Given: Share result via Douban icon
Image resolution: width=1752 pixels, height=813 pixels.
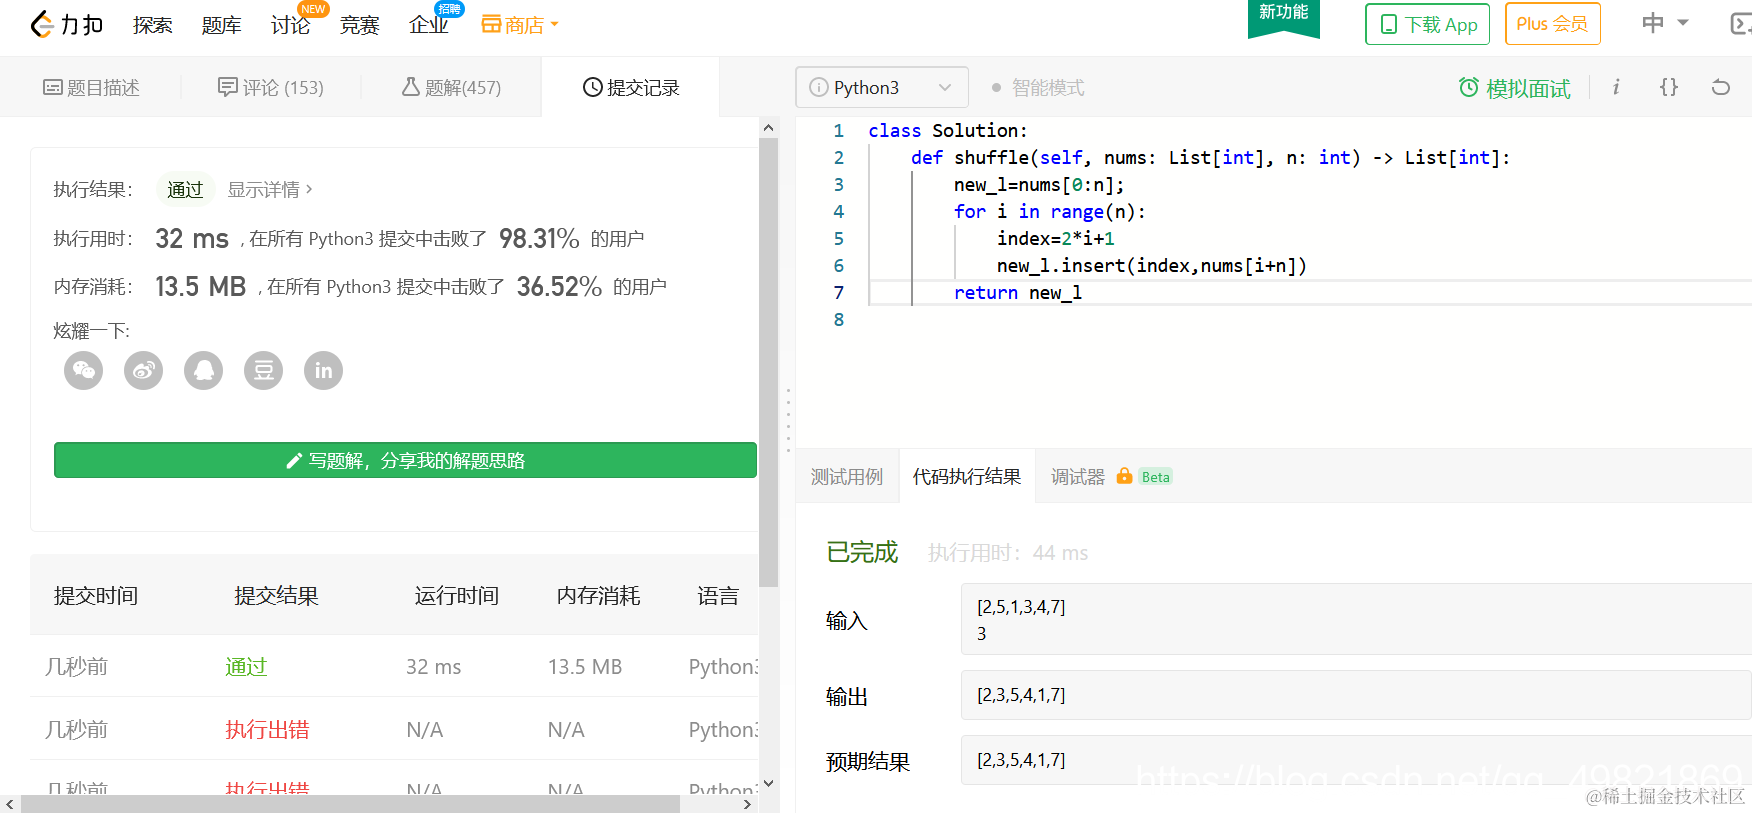Looking at the screenshot, I should coord(264,371).
